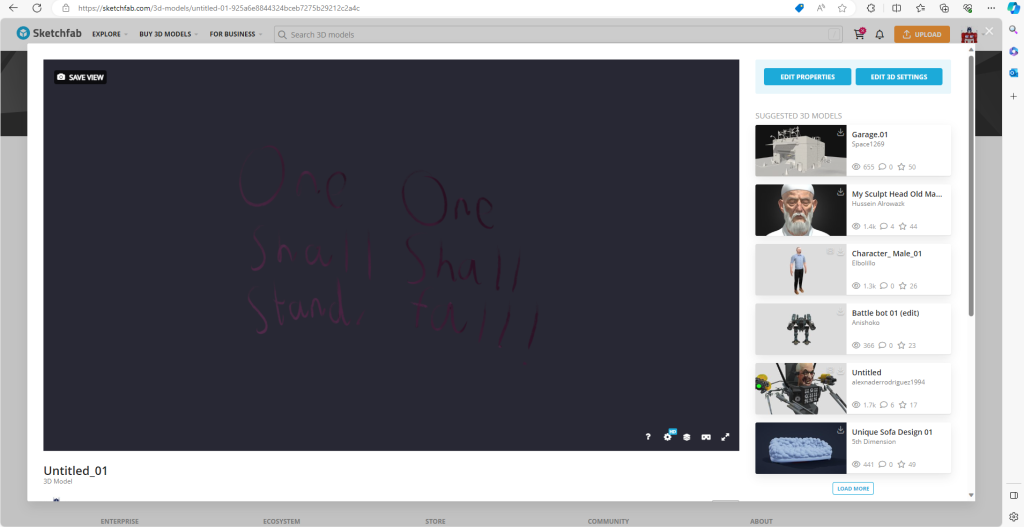
Task: Open the My Sculpt Head Old Man thumbnail
Action: tap(800, 210)
